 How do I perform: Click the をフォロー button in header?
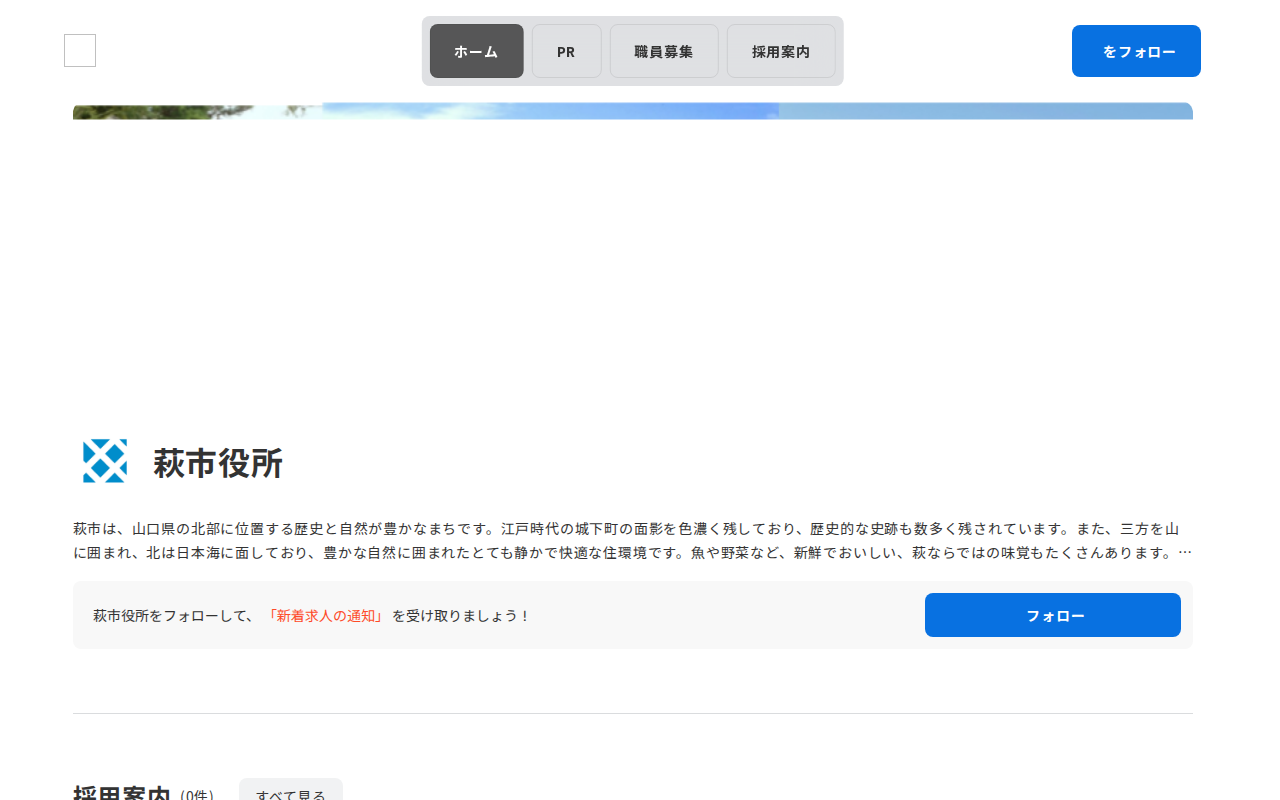point(1136,51)
